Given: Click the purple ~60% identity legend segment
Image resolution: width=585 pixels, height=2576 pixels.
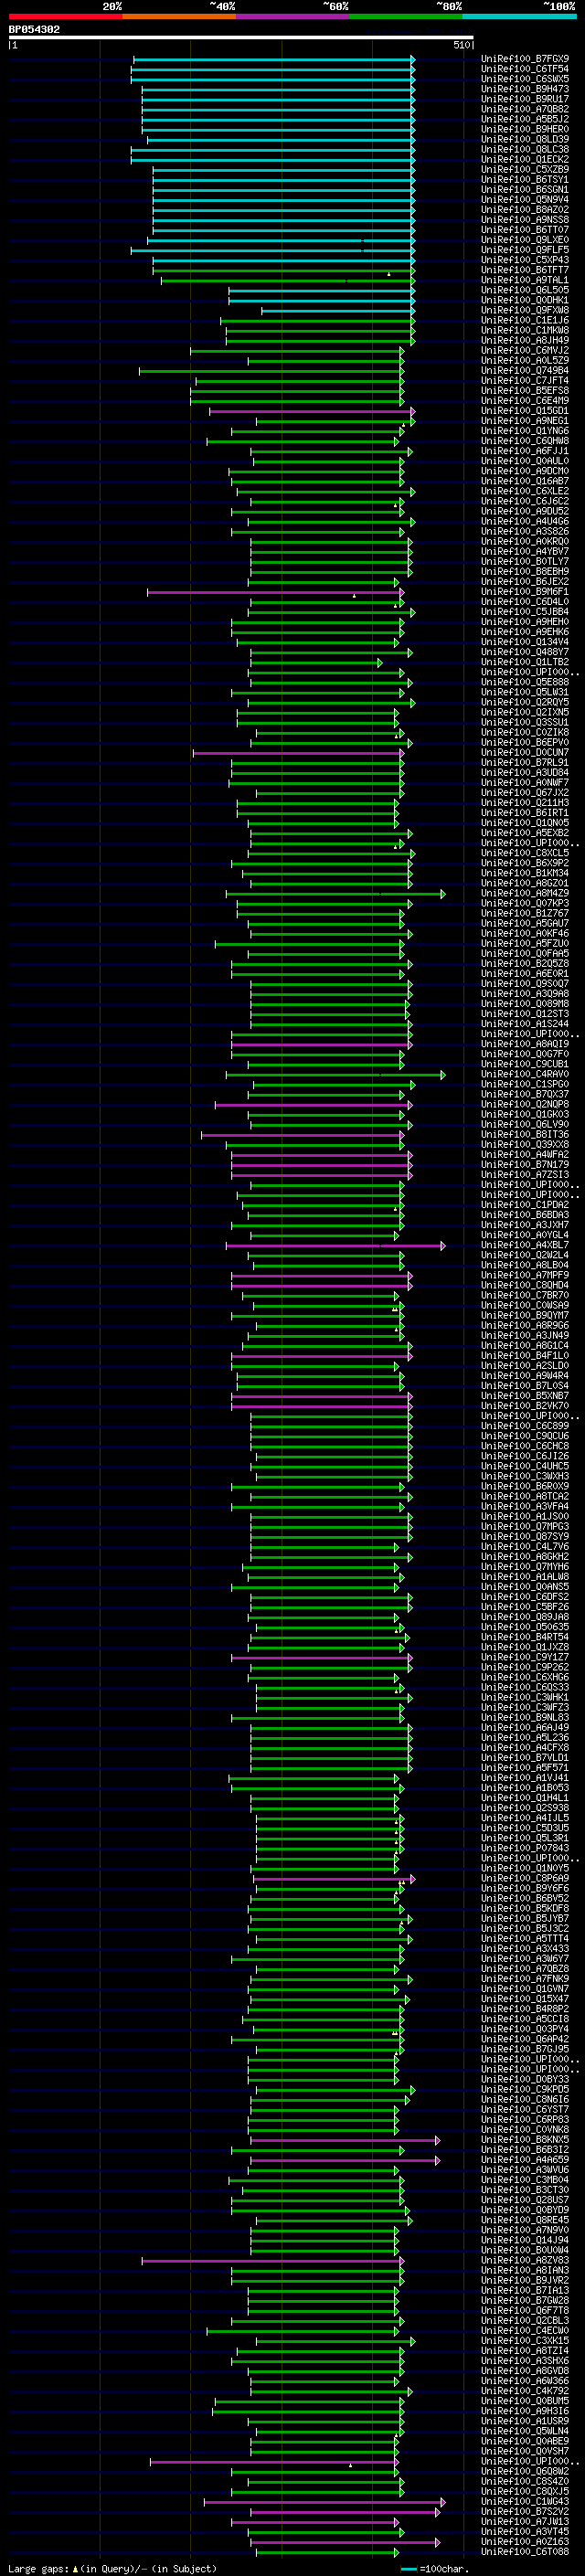Looking at the screenshot, I should point(292,16).
